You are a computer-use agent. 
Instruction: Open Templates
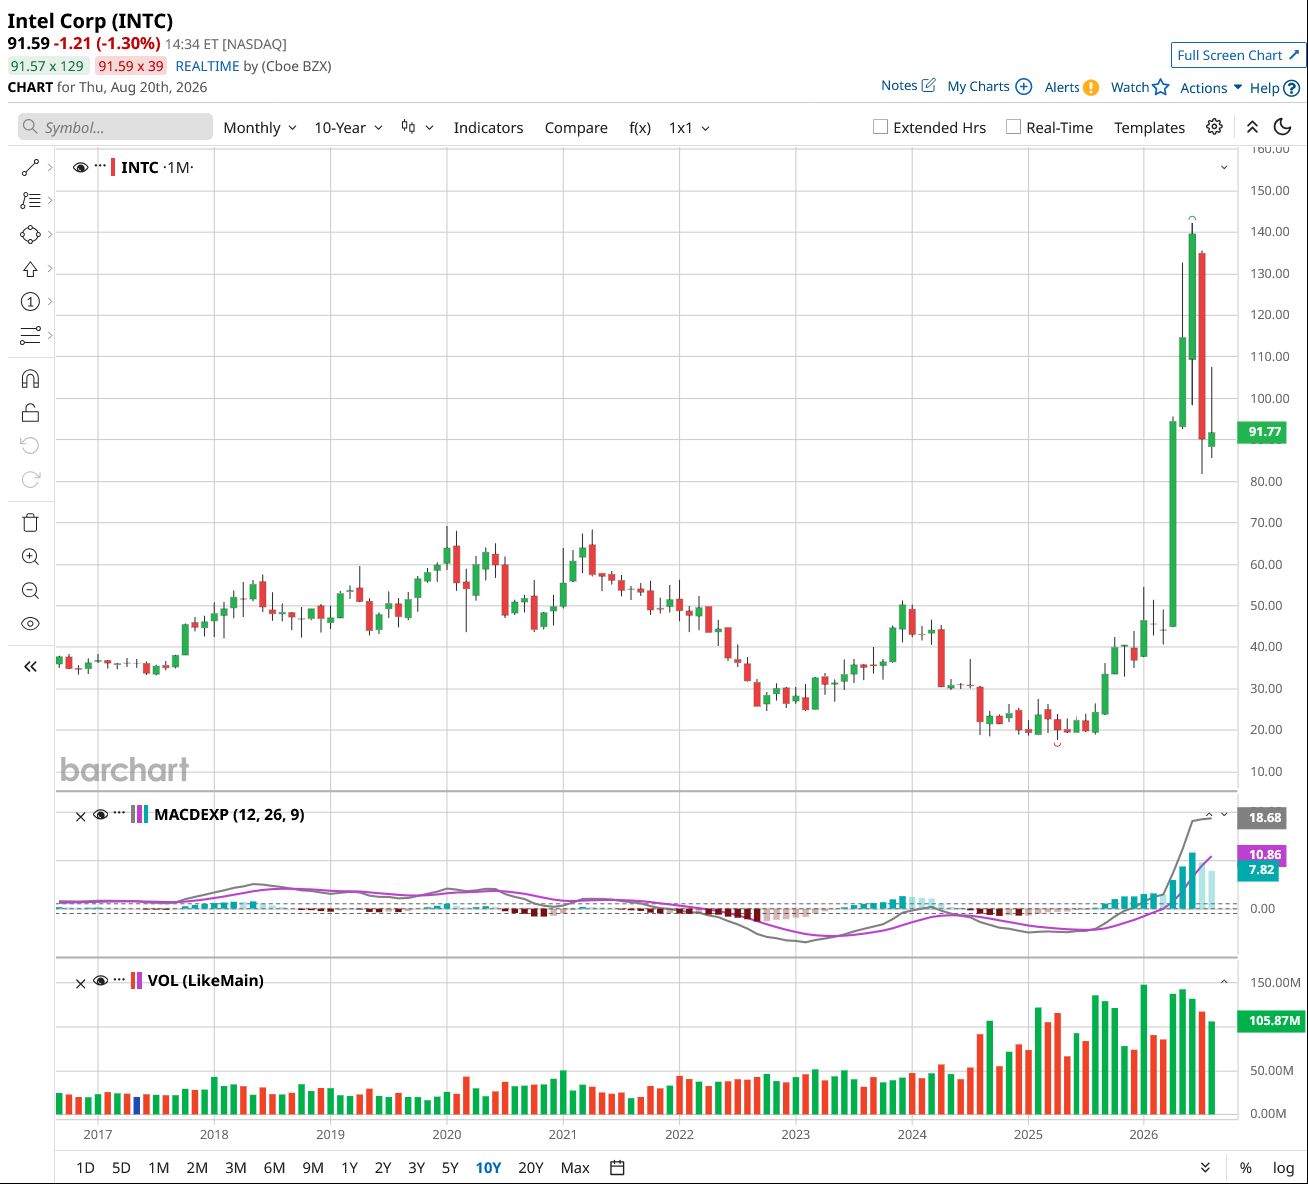click(x=1149, y=128)
